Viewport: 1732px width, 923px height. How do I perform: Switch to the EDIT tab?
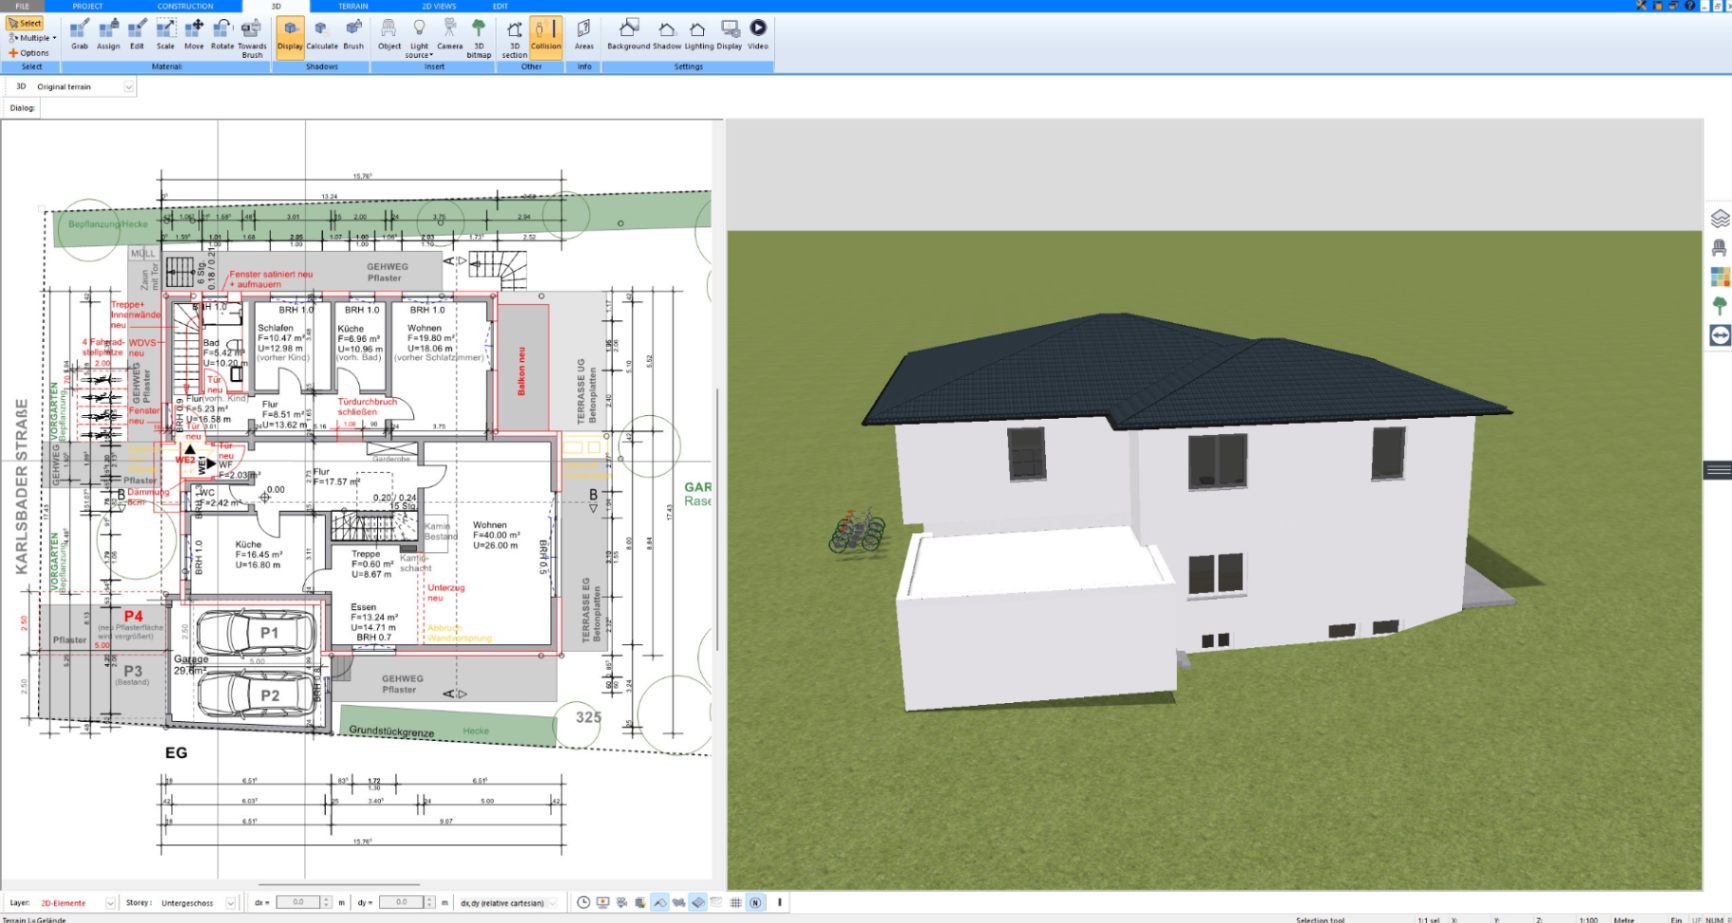500,6
